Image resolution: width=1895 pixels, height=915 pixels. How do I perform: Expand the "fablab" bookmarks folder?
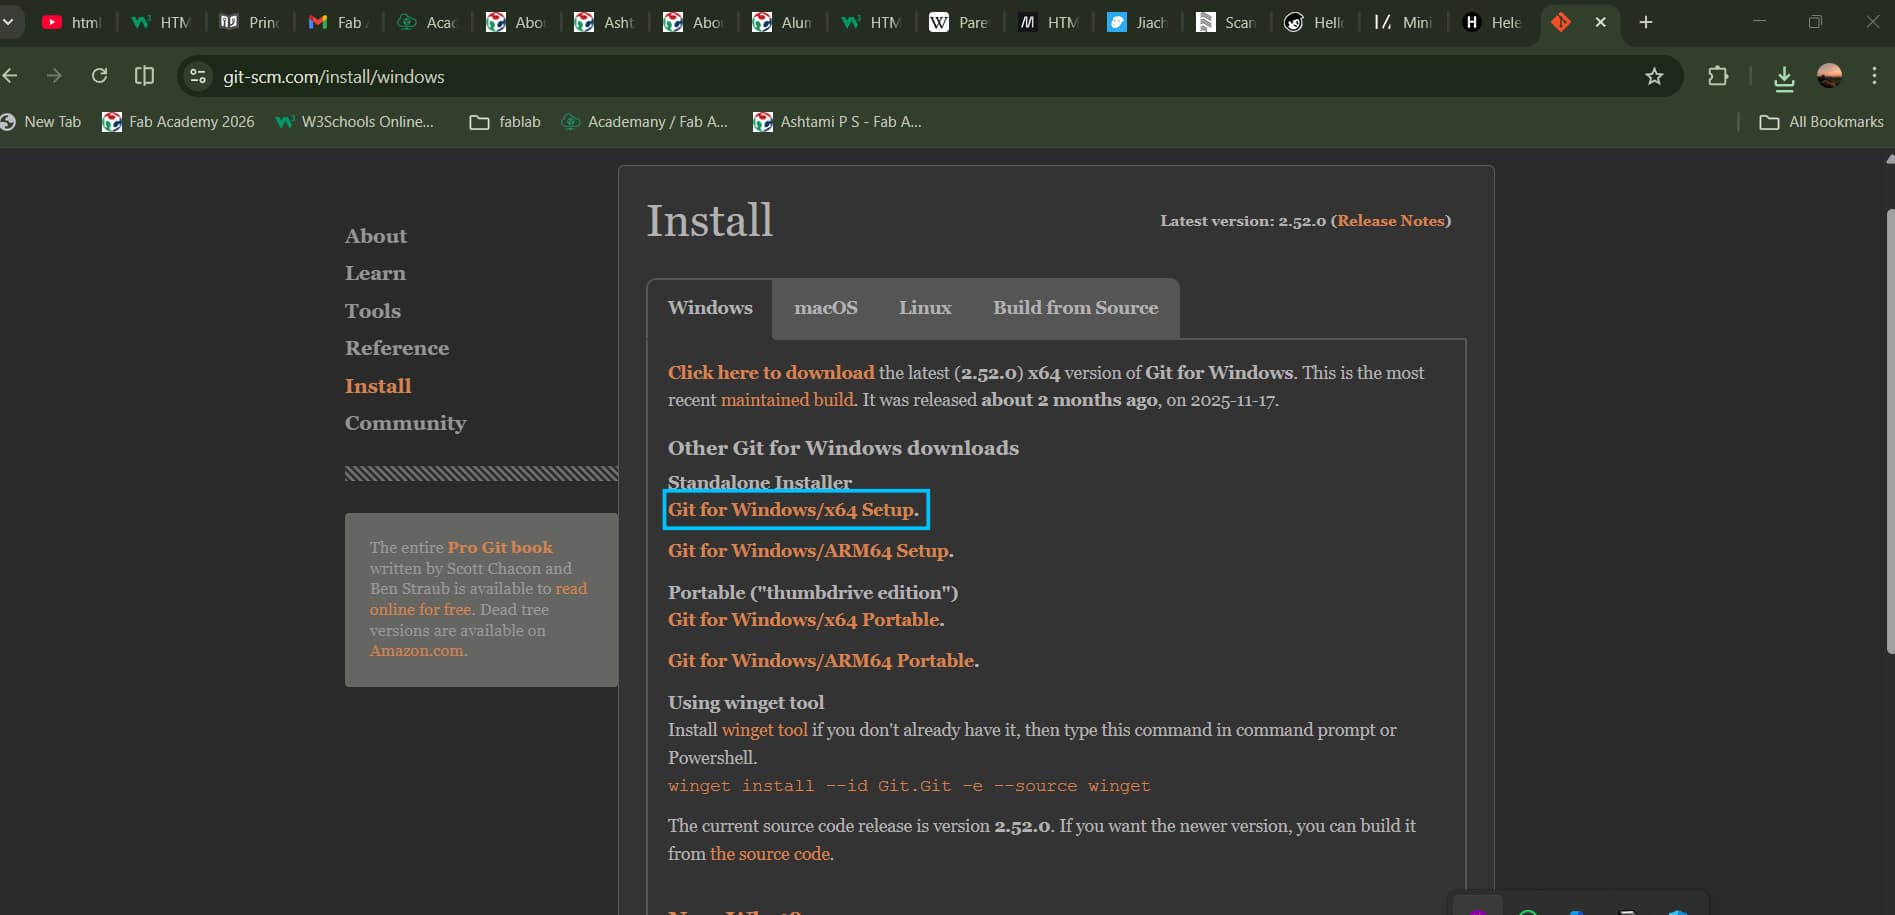pyautogui.click(x=505, y=122)
